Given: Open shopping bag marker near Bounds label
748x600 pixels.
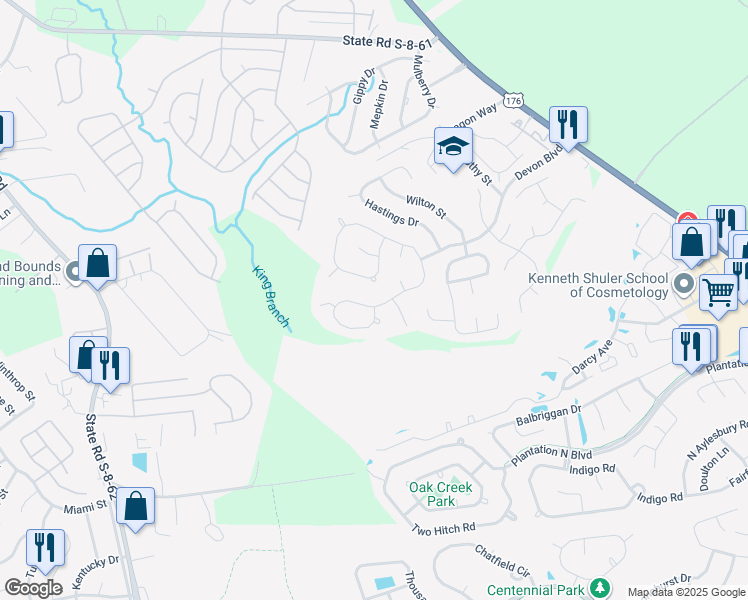Looking at the screenshot, I should [x=97, y=264].
